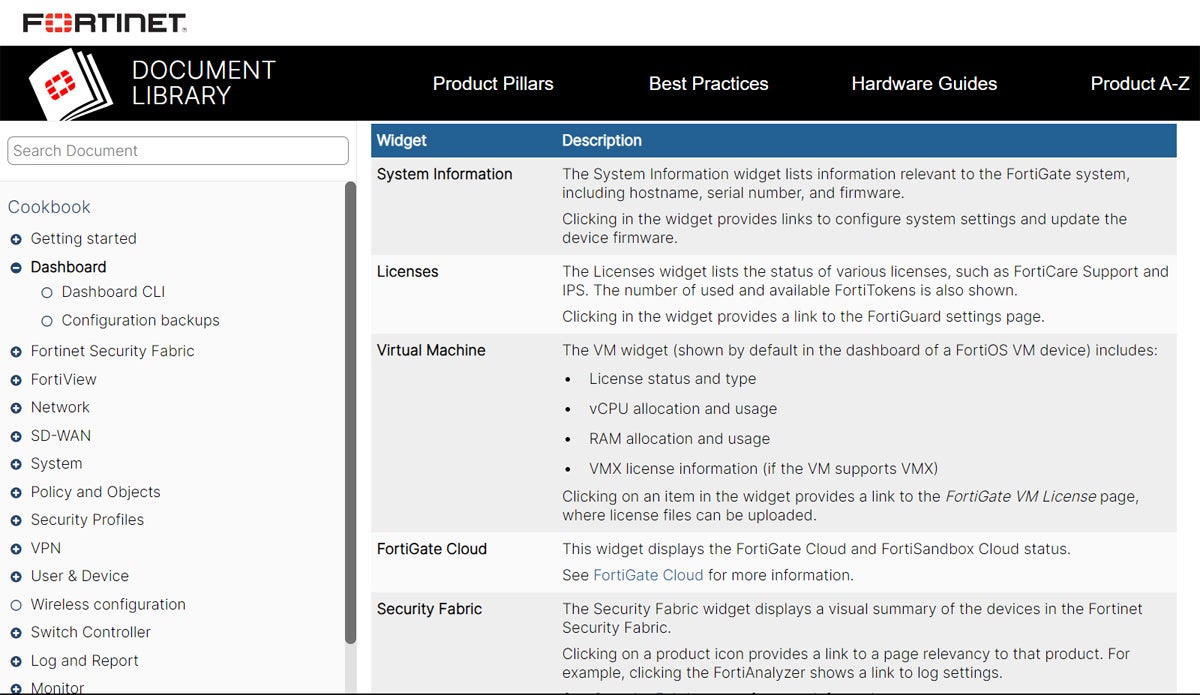Screen dimensions: 1200x695
Task: Click the sidebar vertical scrollbar
Action: pos(350,410)
